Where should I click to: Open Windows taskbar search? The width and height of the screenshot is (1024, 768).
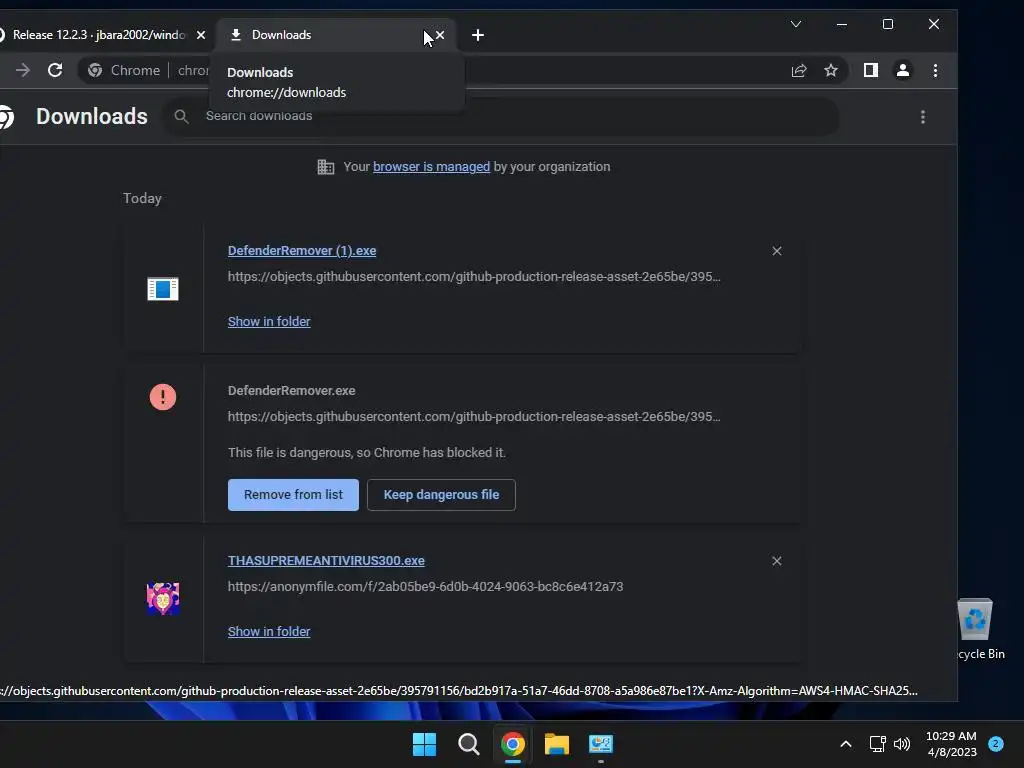tap(468, 744)
